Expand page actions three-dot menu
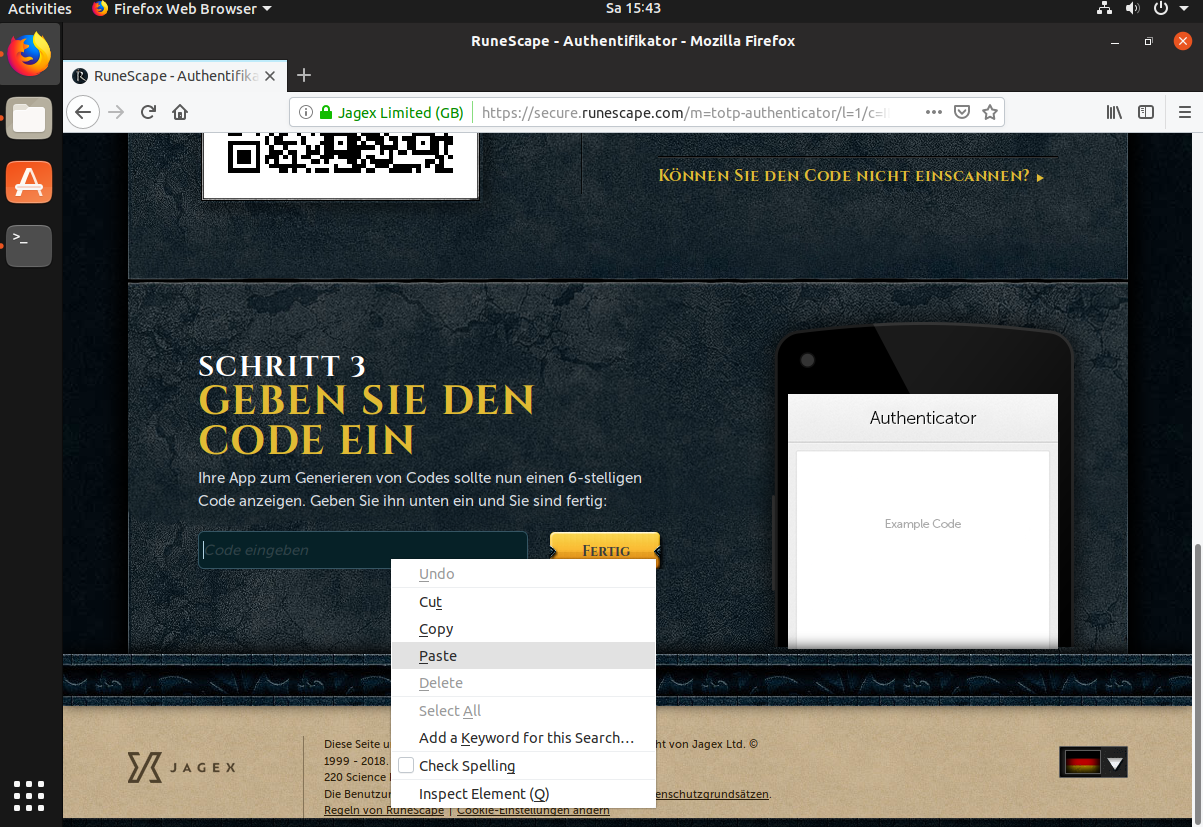 (x=933, y=112)
